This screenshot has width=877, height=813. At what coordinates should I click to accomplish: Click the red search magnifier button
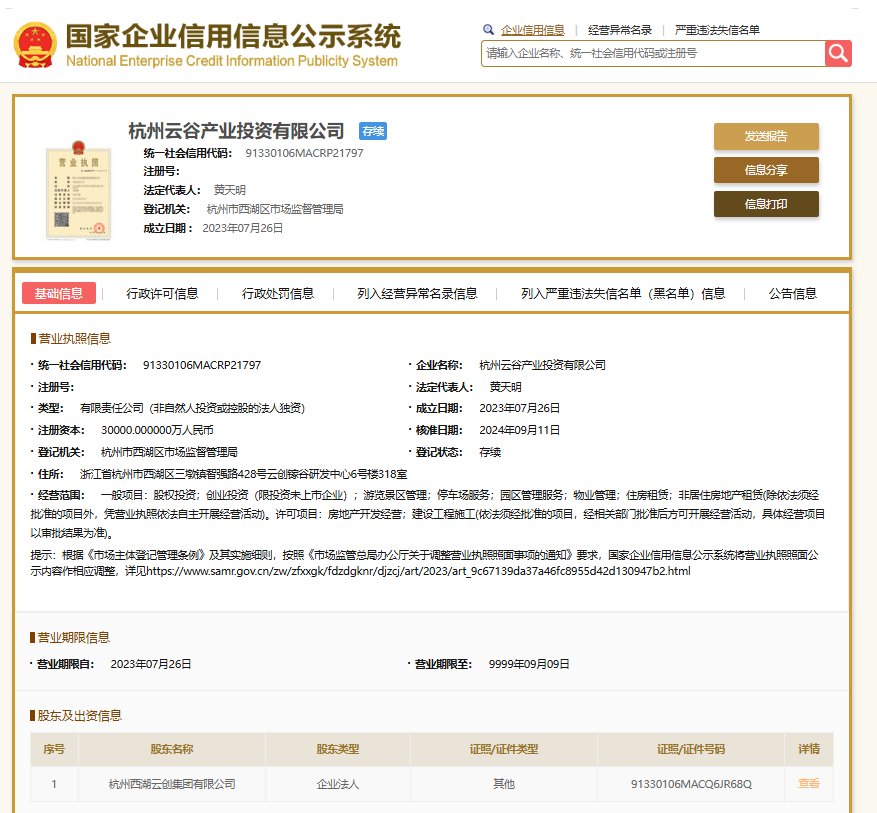[x=838, y=53]
